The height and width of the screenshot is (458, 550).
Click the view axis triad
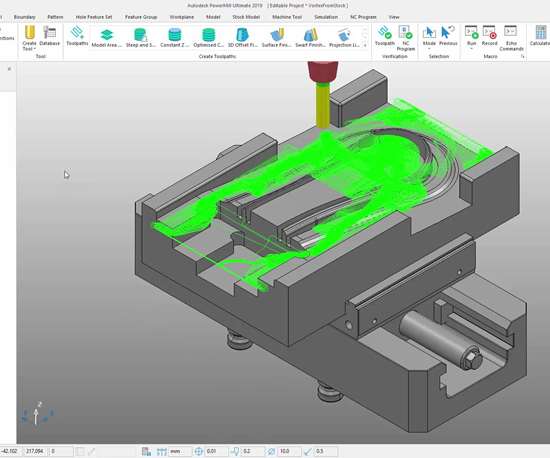tap(37, 414)
